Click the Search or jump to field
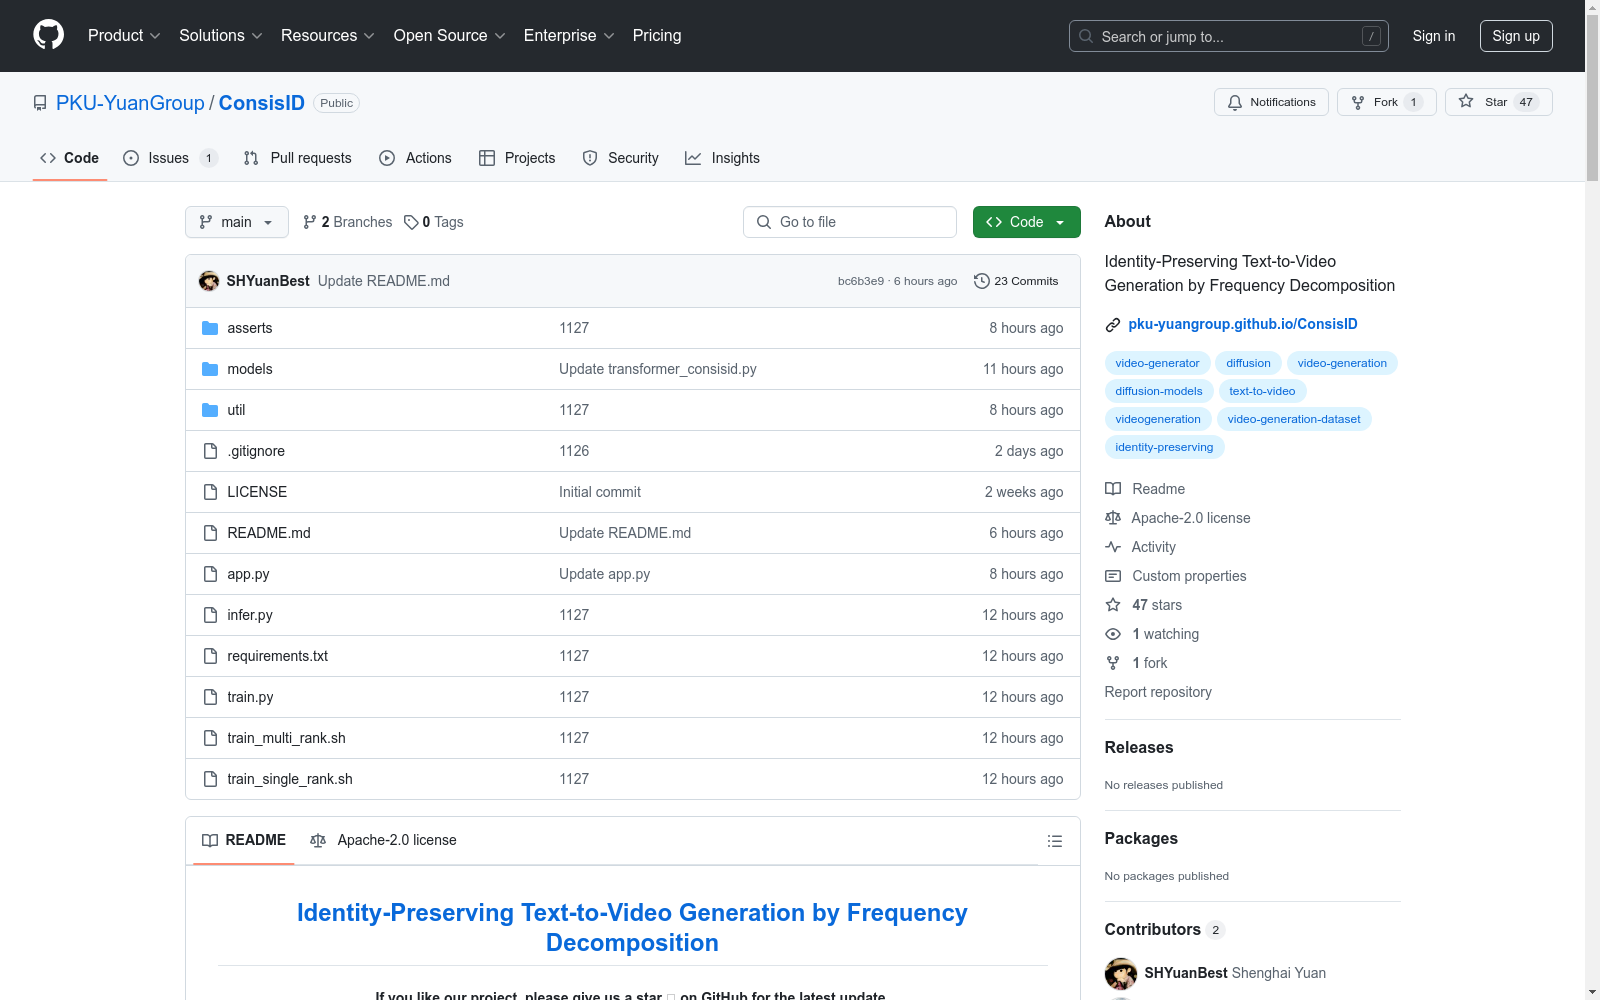This screenshot has height=1000, width=1600. [x=1229, y=36]
